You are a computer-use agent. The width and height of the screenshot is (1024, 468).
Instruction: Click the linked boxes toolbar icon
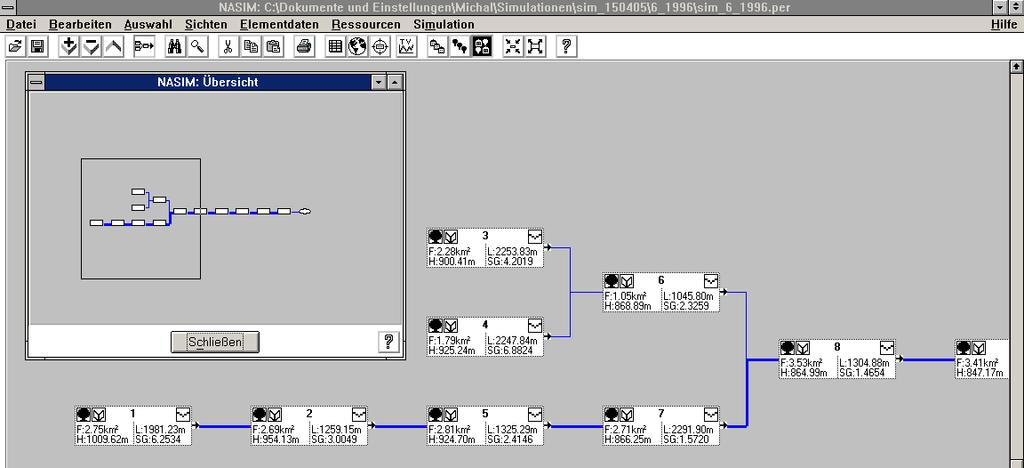pos(437,46)
